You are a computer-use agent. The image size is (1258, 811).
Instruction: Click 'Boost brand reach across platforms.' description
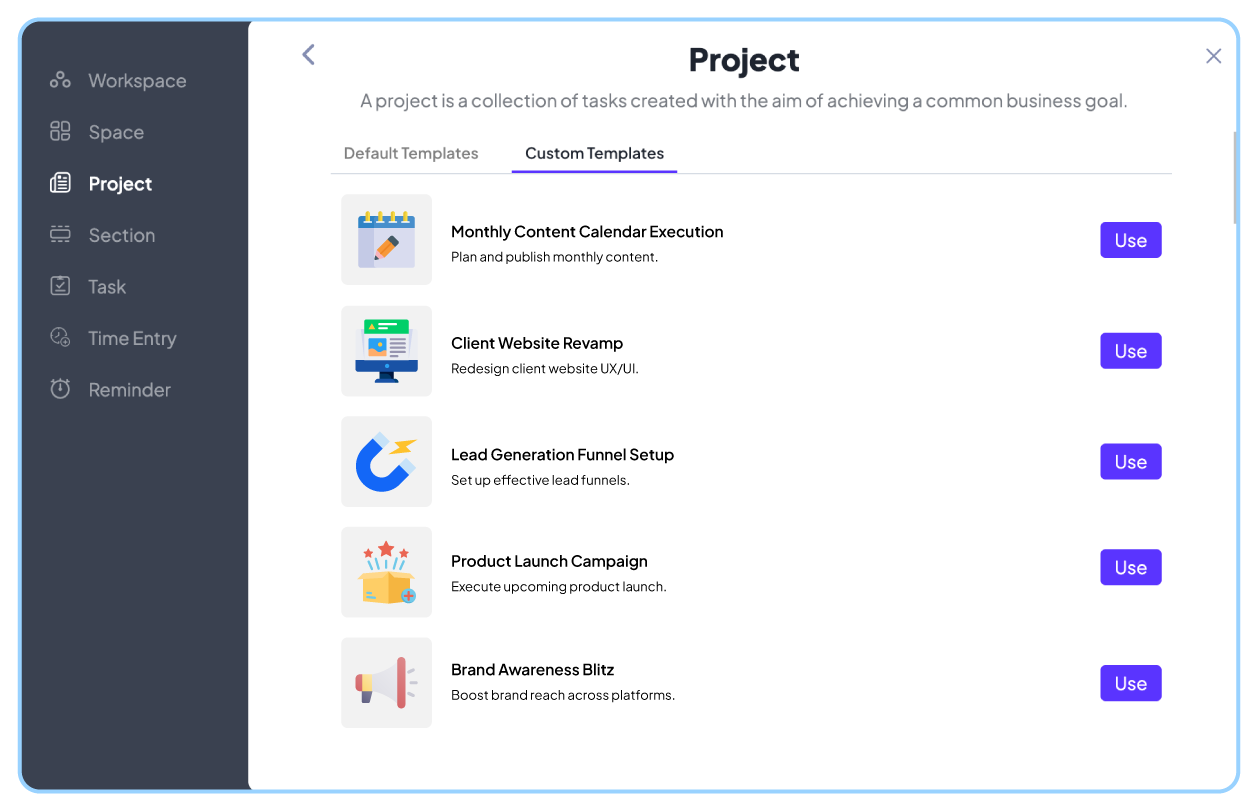[563, 695]
